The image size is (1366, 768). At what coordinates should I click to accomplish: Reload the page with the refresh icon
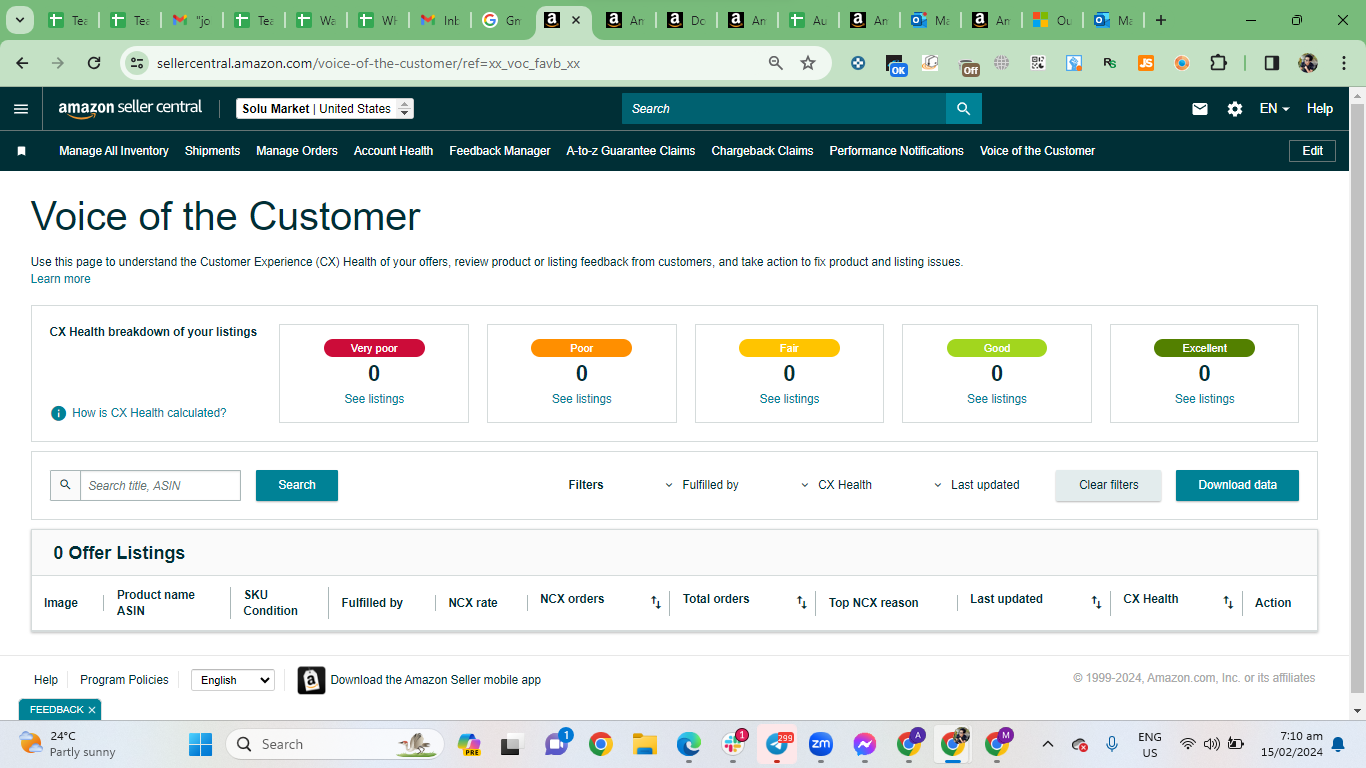click(x=94, y=63)
